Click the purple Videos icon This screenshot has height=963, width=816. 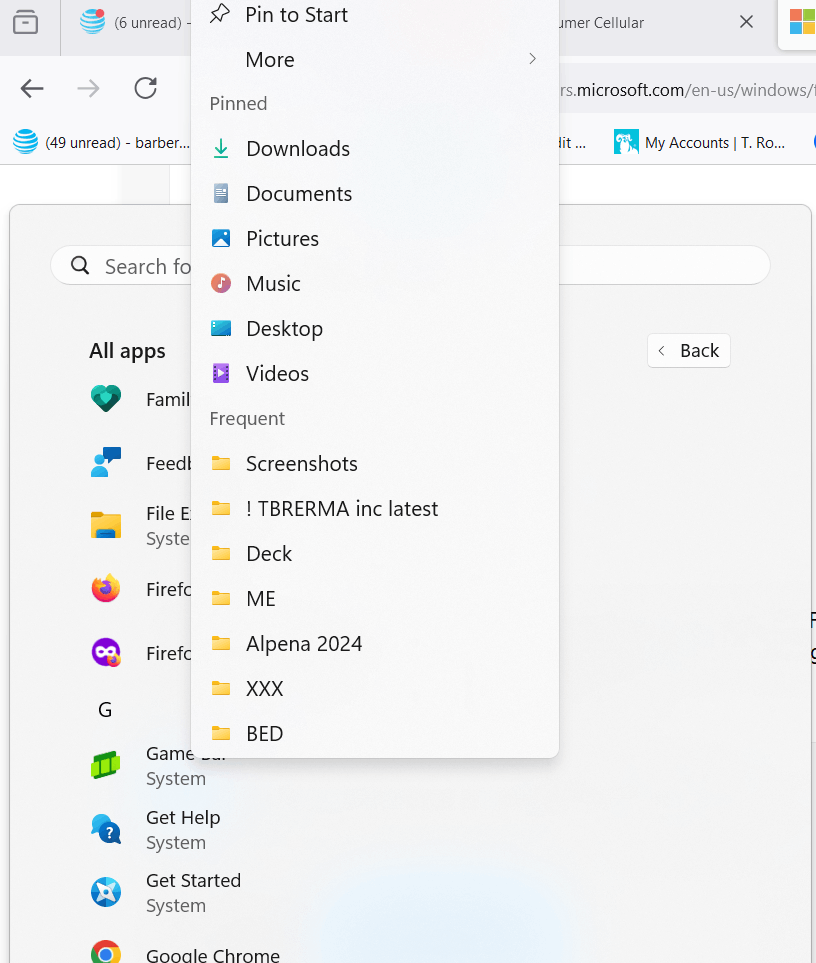(221, 373)
